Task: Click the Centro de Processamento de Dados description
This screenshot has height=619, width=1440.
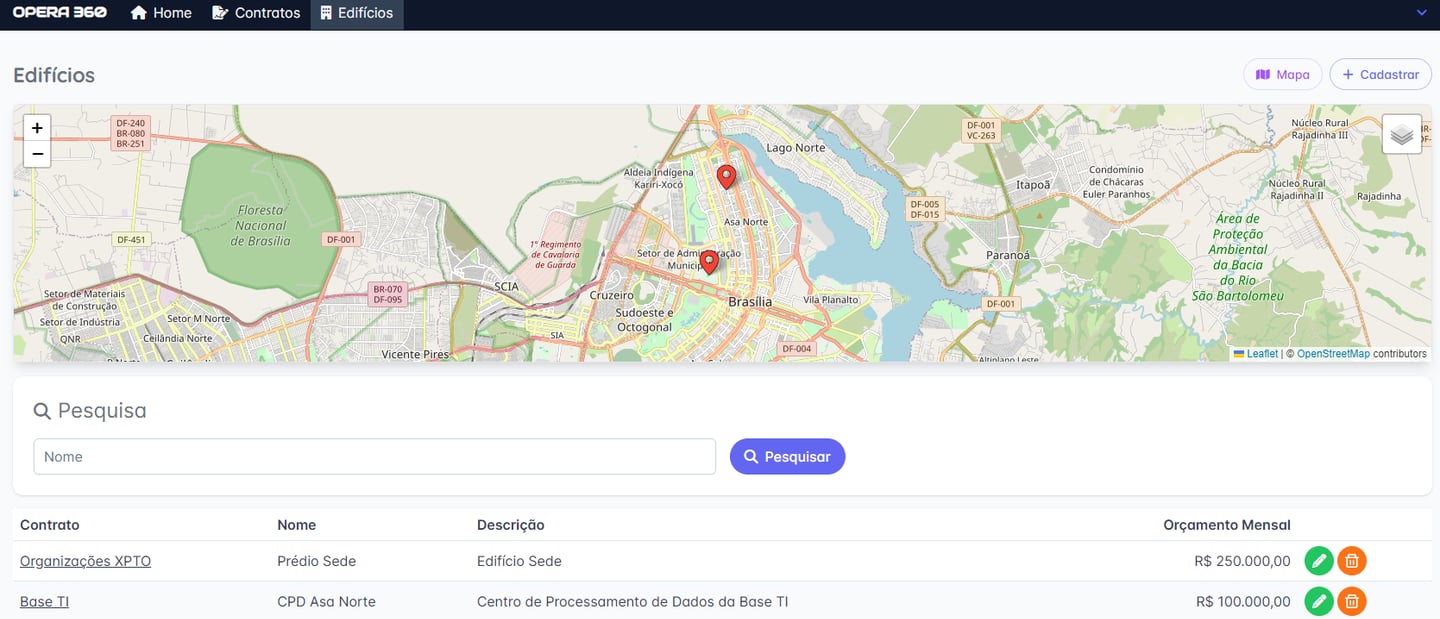Action: [x=633, y=601]
